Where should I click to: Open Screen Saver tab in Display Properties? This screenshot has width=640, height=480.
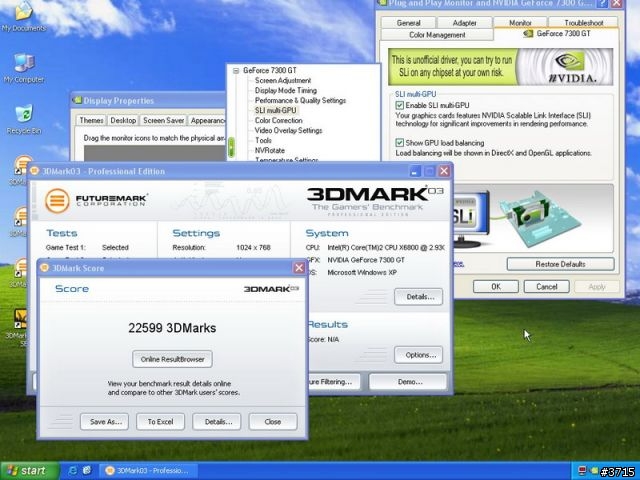(x=163, y=120)
